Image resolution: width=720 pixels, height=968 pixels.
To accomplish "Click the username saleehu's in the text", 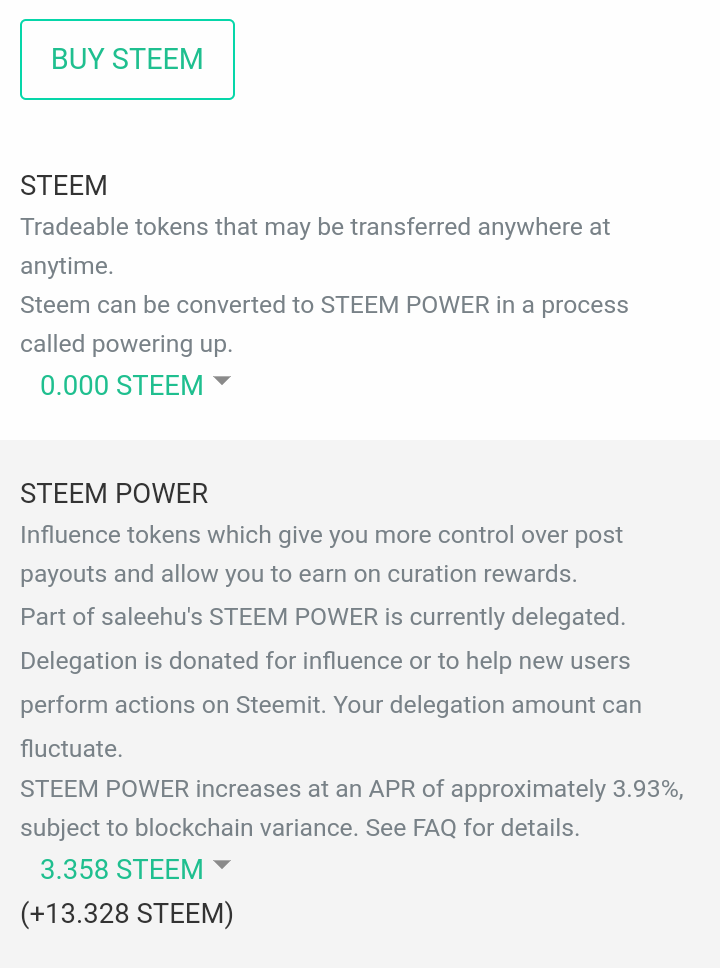I will pos(152,617).
